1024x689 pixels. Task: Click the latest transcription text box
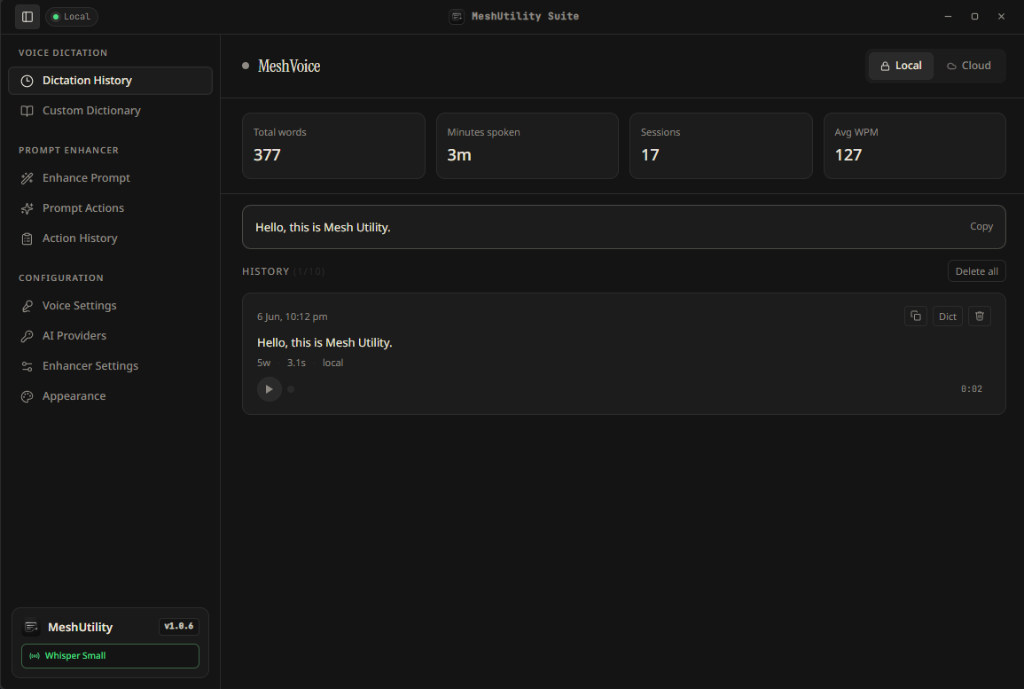point(624,227)
